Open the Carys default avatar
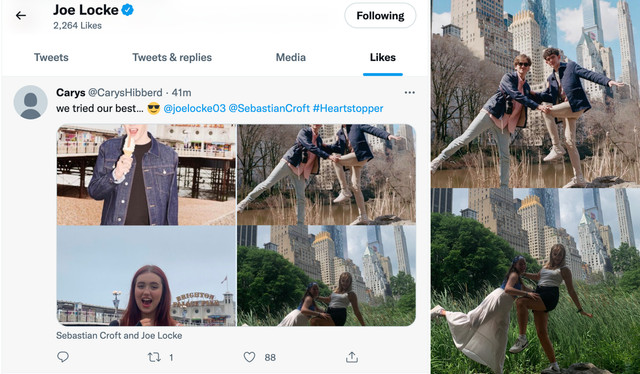This screenshot has height=374, width=640. [31, 102]
